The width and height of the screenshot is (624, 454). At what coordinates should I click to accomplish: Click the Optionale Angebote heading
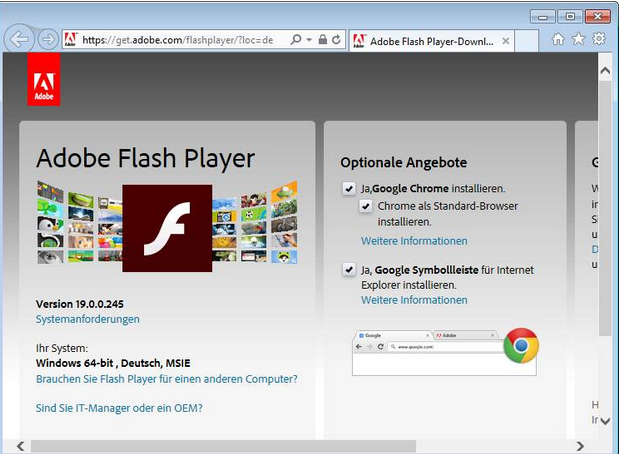(404, 162)
